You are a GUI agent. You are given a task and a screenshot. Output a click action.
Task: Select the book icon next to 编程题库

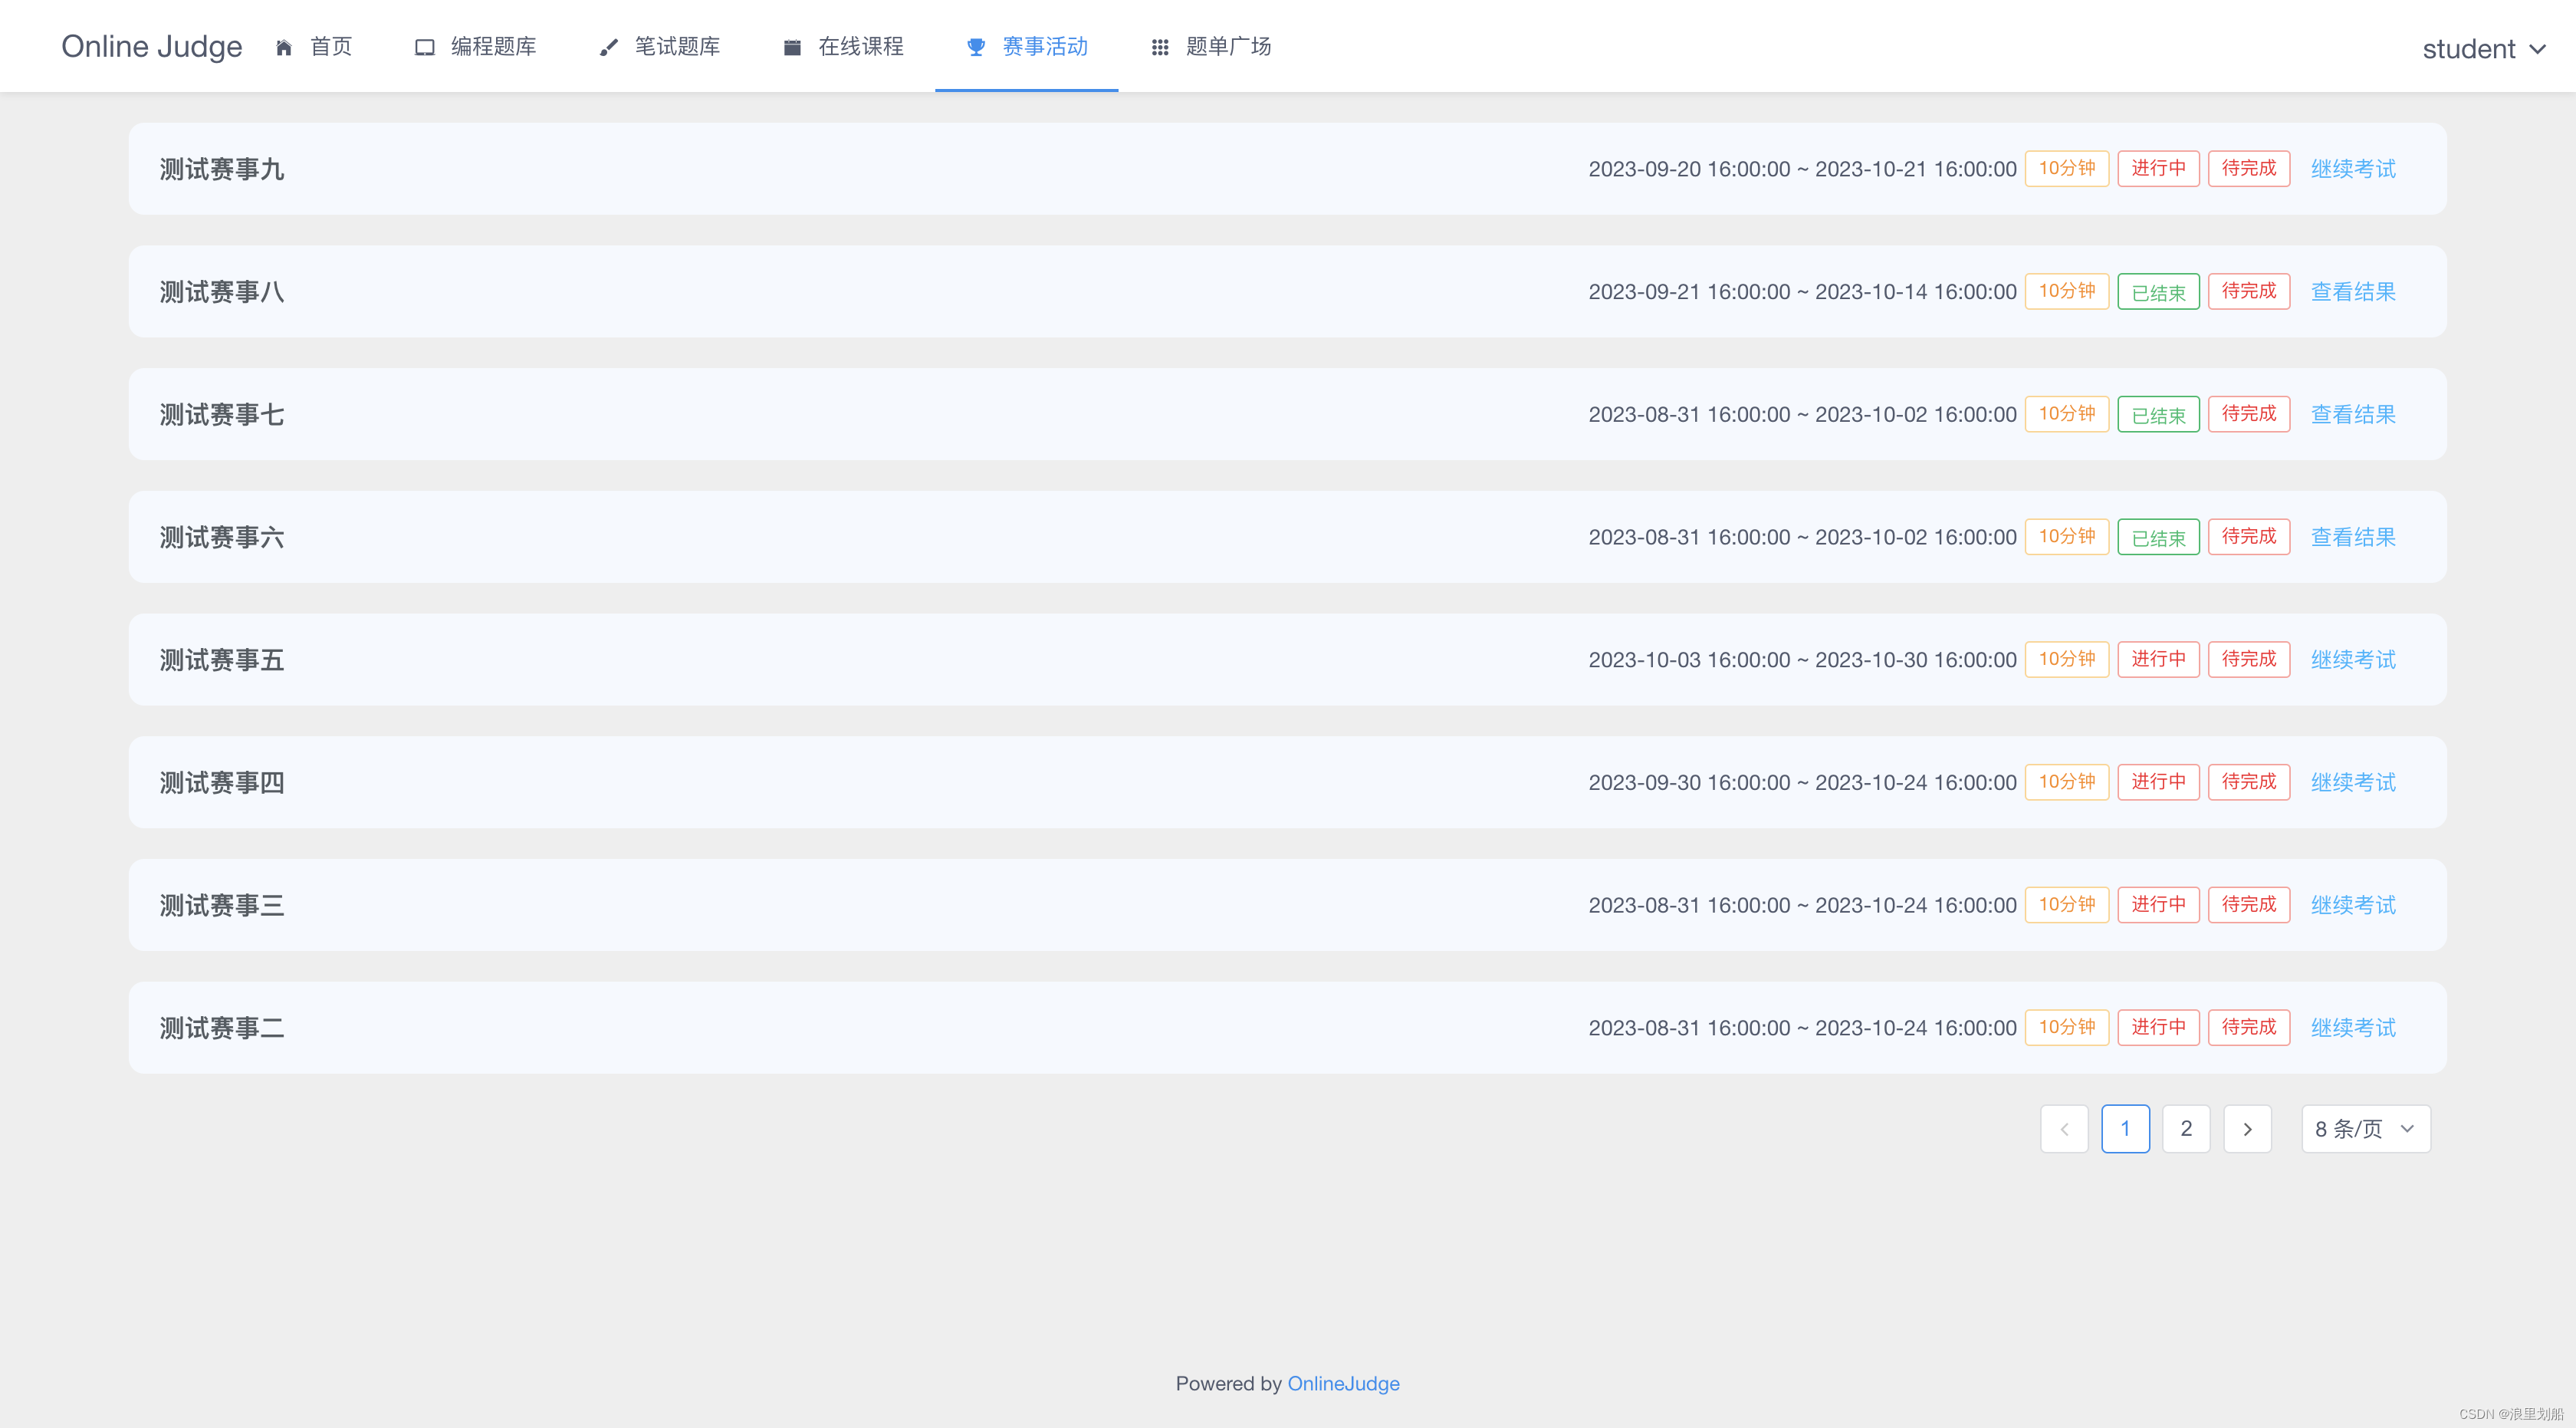coord(425,46)
